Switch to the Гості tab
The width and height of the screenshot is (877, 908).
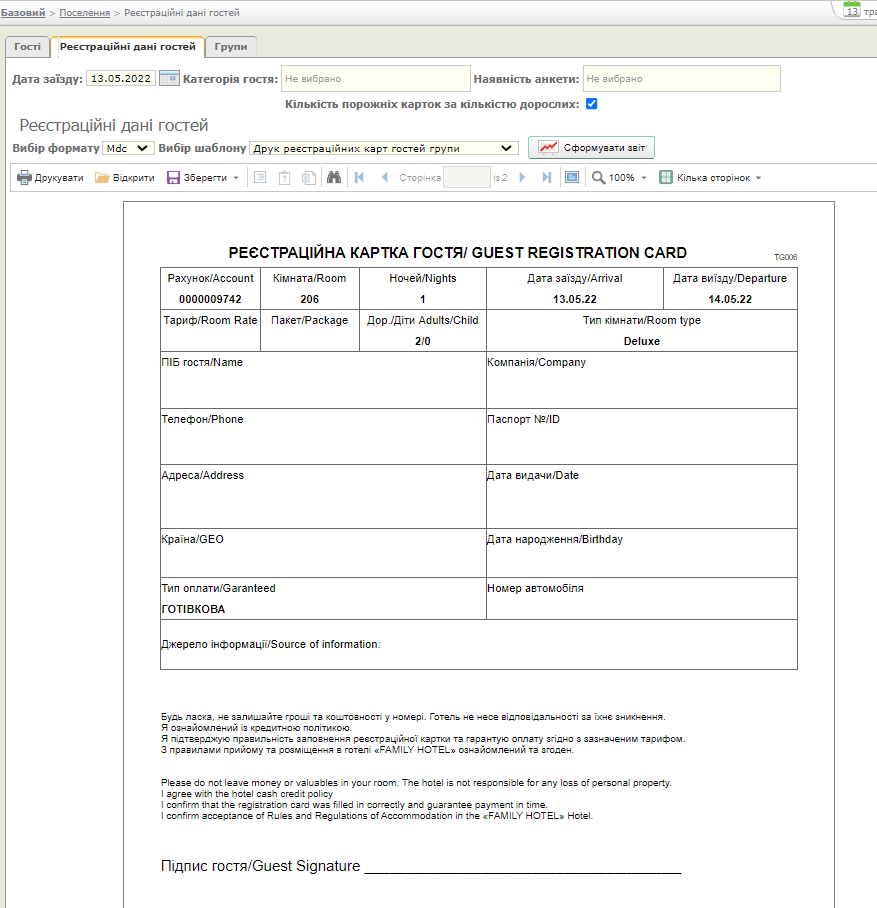[x=28, y=47]
